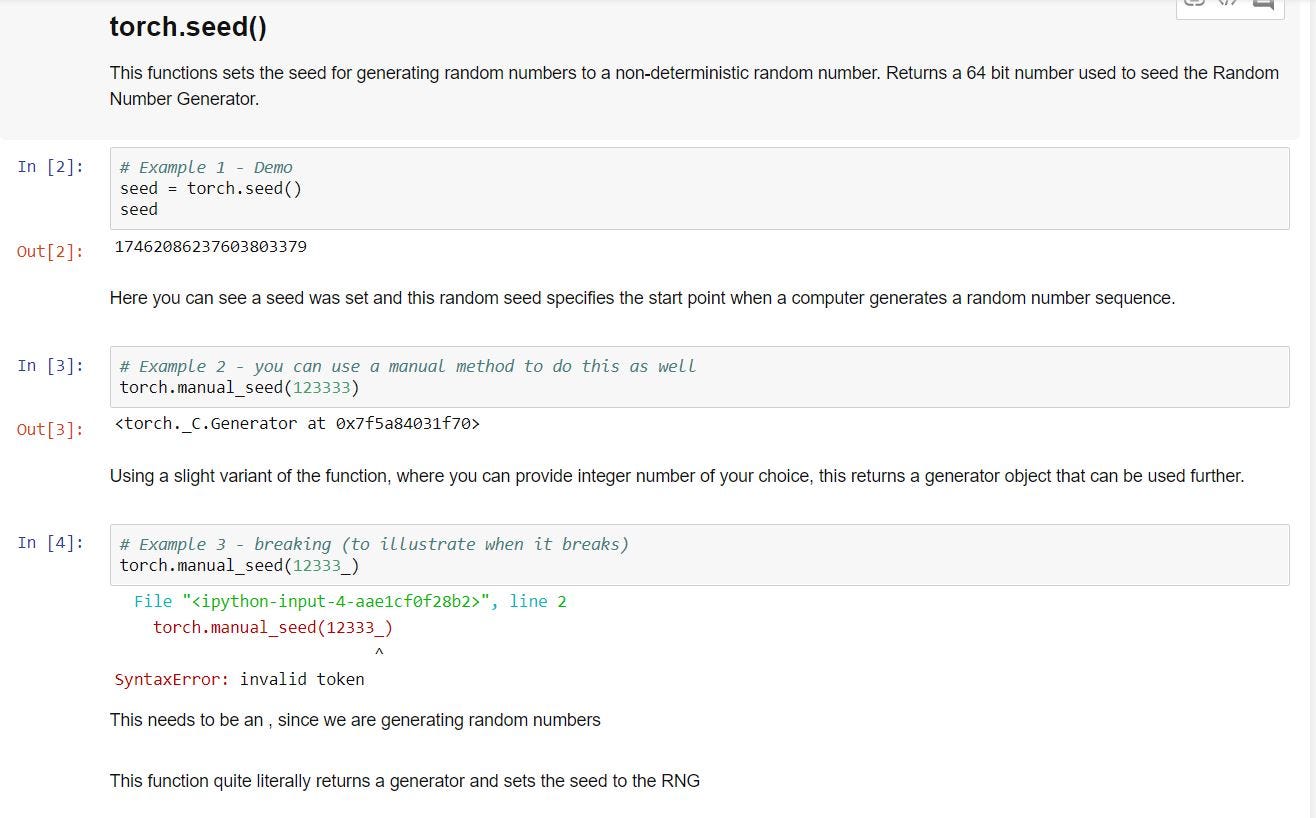The height and width of the screenshot is (818, 1316).
Task: Click the torch._C.Generator output text
Action: tap(297, 424)
